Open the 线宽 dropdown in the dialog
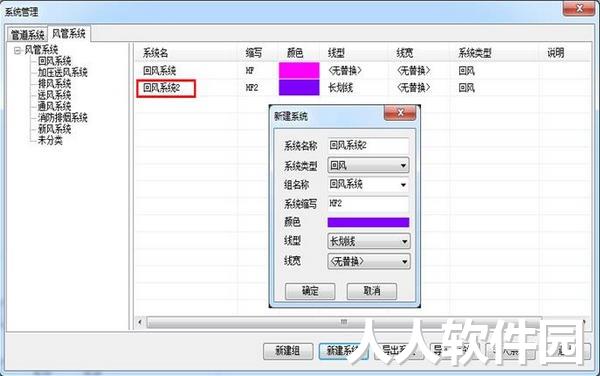Viewport: 600px width, 376px height. (x=368, y=262)
